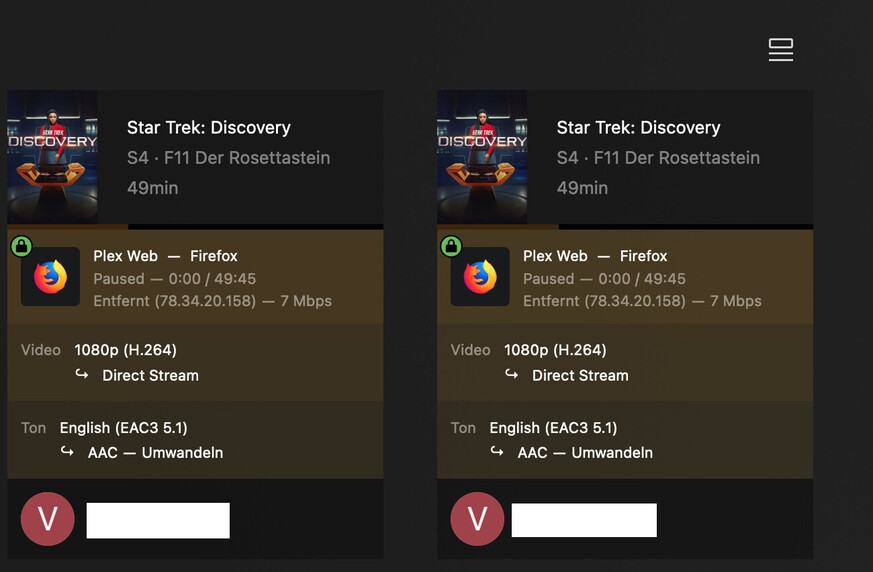Image resolution: width=873 pixels, height=572 pixels.
Task: Click left card Video 1080p (H.264) row
Action: pyautogui.click(x=125, y=350)
